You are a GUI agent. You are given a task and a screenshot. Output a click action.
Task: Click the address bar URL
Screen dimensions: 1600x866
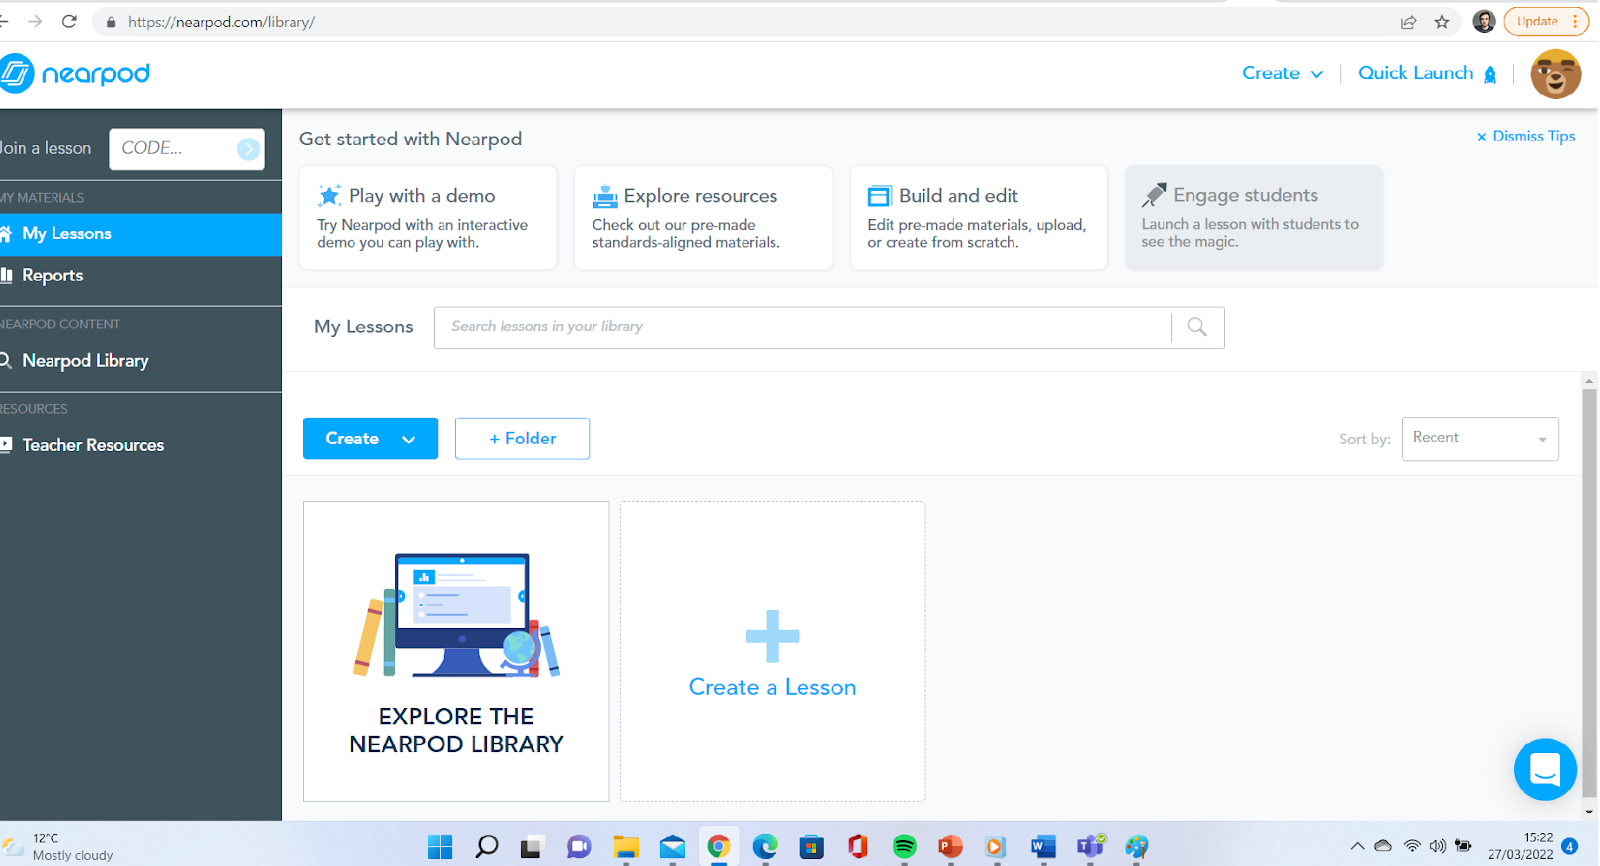[x=221, y=22]
